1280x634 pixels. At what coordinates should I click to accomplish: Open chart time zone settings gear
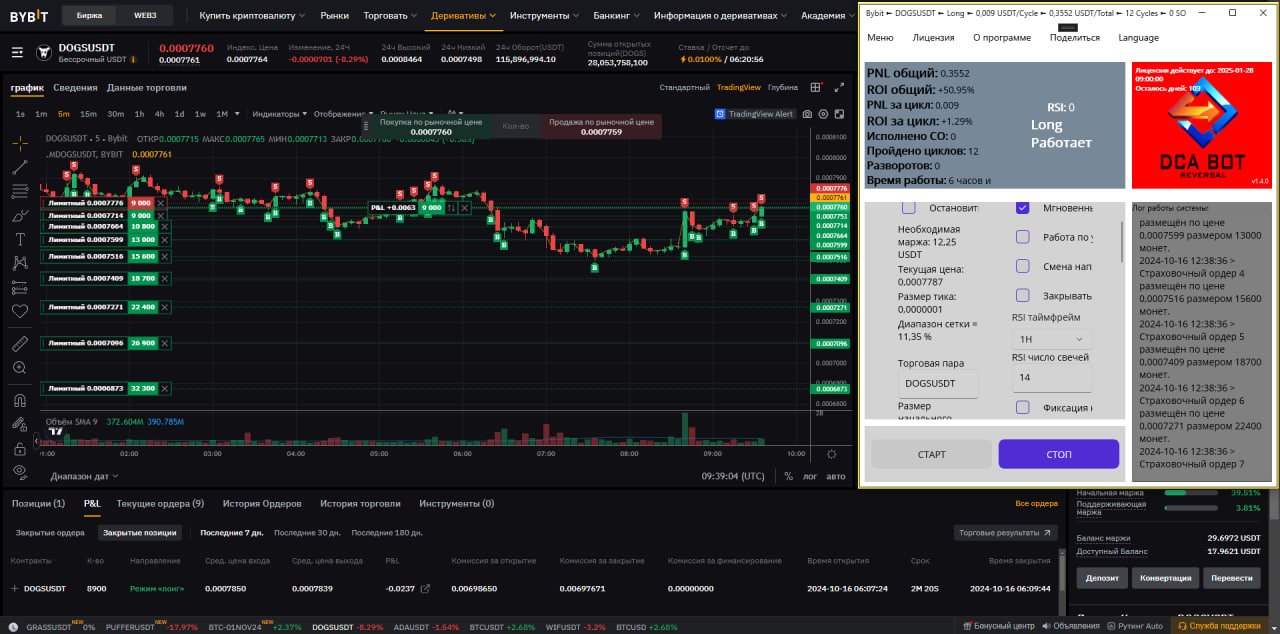831,454
